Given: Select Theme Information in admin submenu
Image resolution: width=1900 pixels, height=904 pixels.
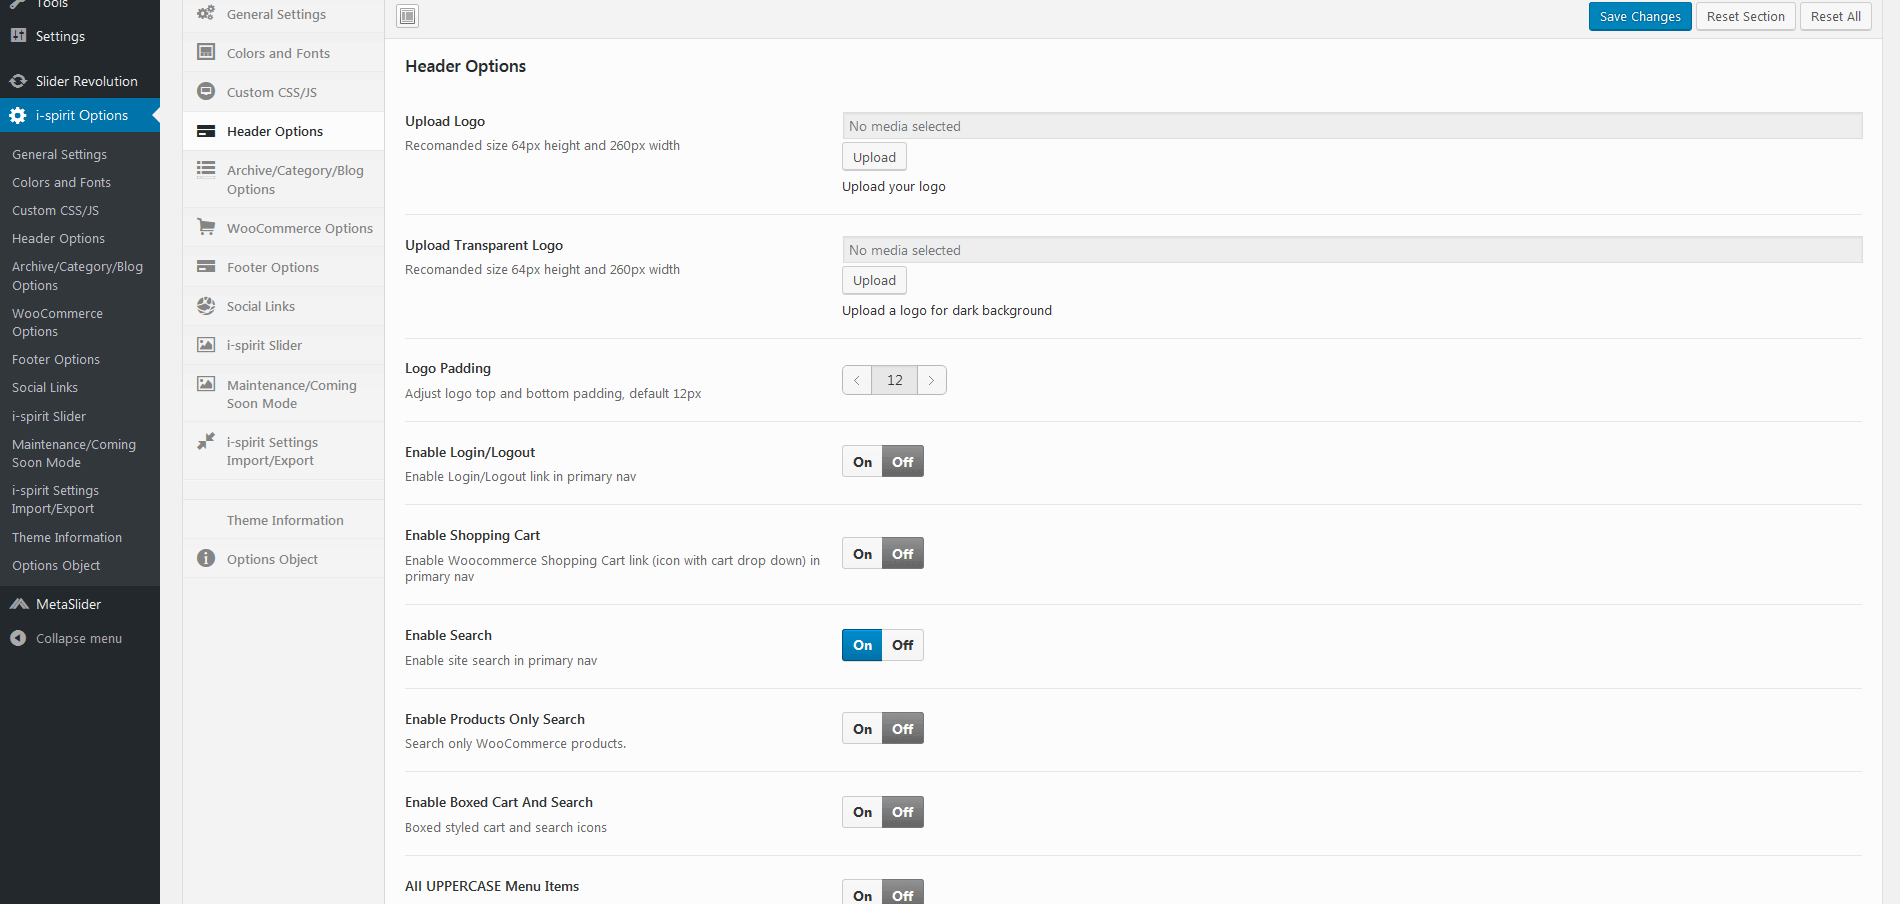Looking at the screenshot, I should (67, 537).
